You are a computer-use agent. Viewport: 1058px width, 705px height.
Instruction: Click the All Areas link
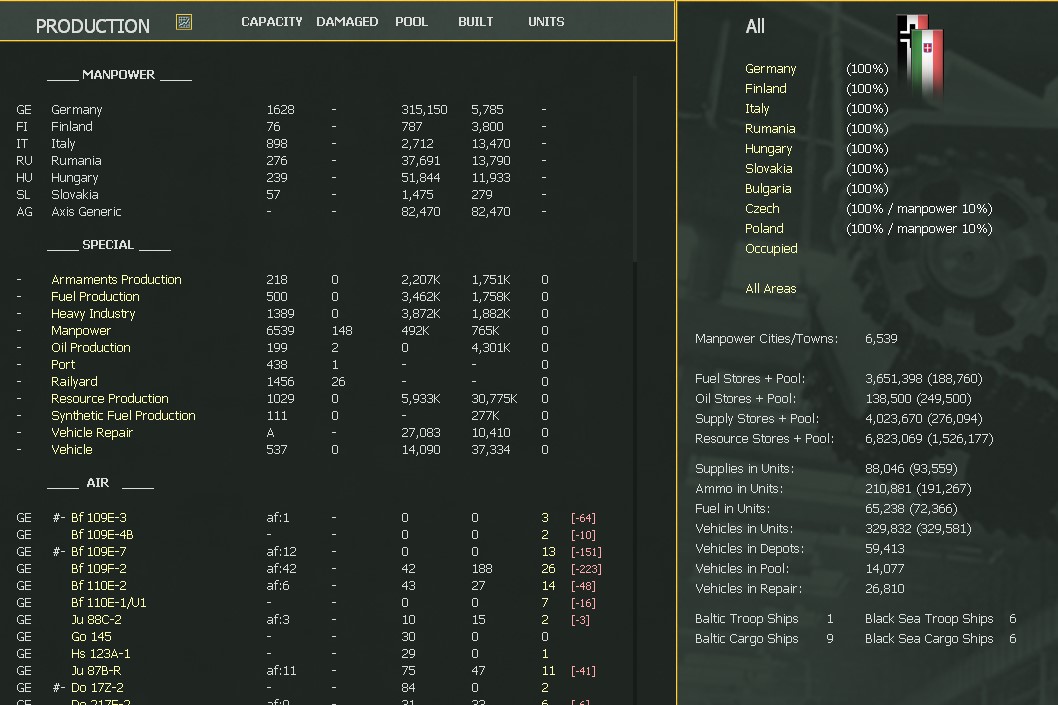point(770,289)
